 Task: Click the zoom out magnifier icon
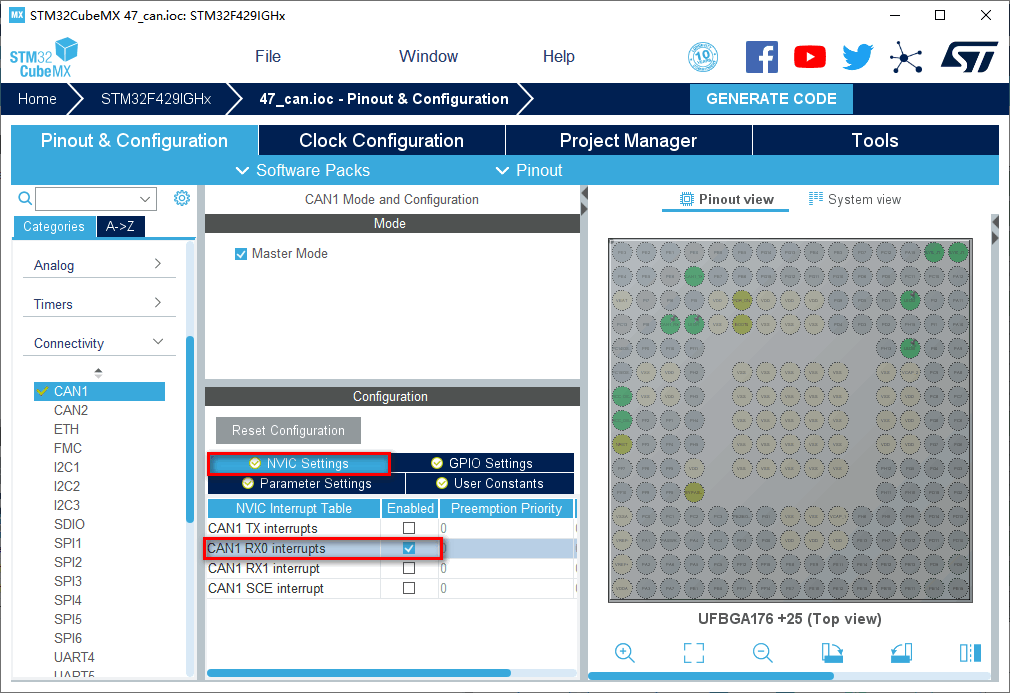(x=763, y=653)
